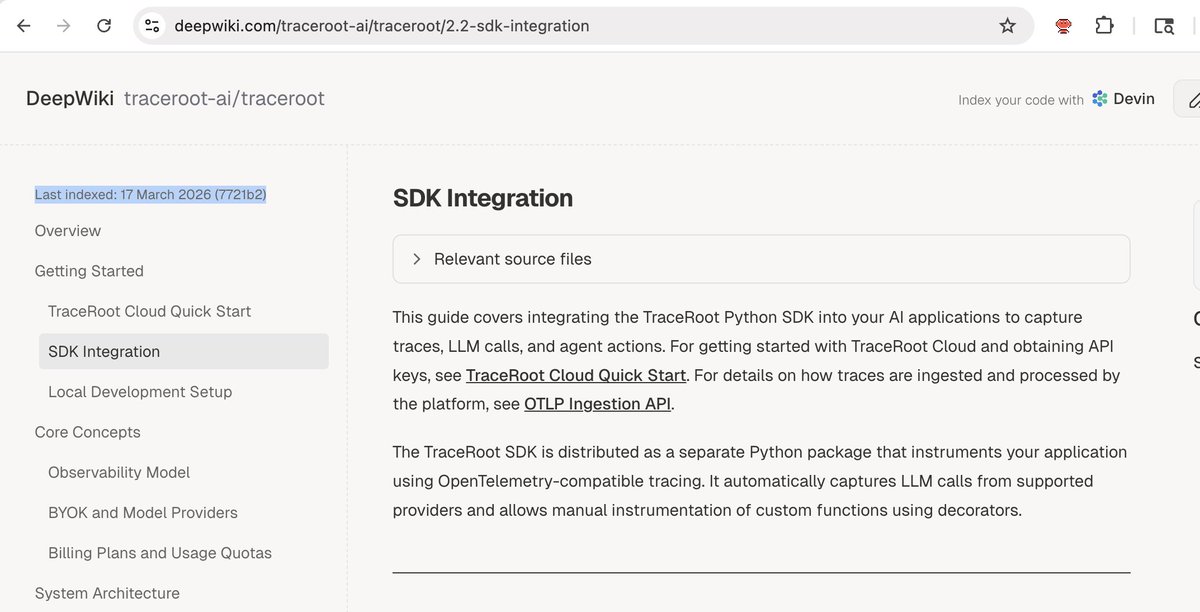This screenshot has height=612, width=1200.
Task: Click the address bar URL field
Action: pos(583,26)
